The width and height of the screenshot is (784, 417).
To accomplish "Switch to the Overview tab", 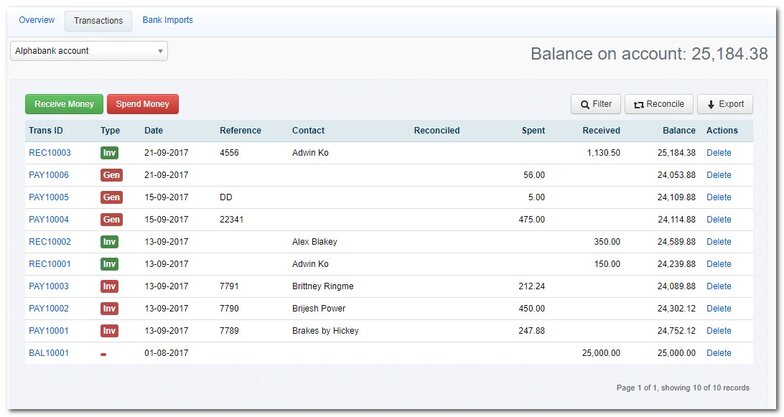I will [x=37, y=20].
